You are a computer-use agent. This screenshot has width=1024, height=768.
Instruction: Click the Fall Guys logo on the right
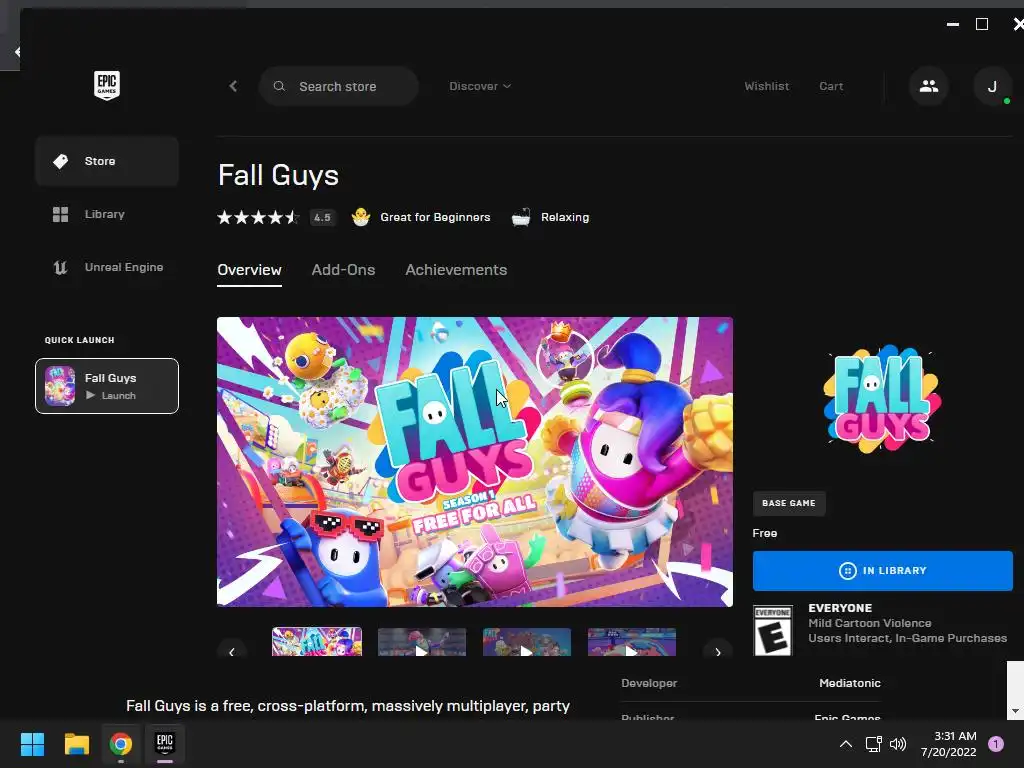click(x=882, y=400)
